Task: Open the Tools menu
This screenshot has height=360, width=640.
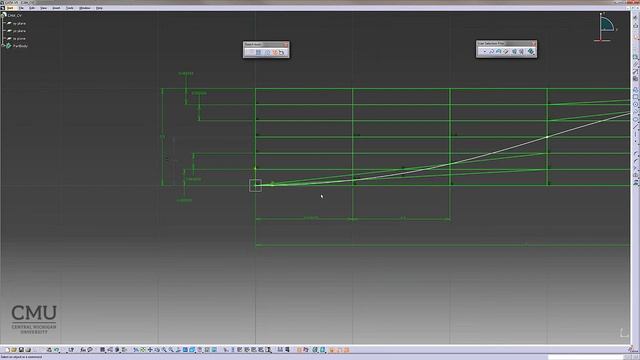Action: click(70, 8)
